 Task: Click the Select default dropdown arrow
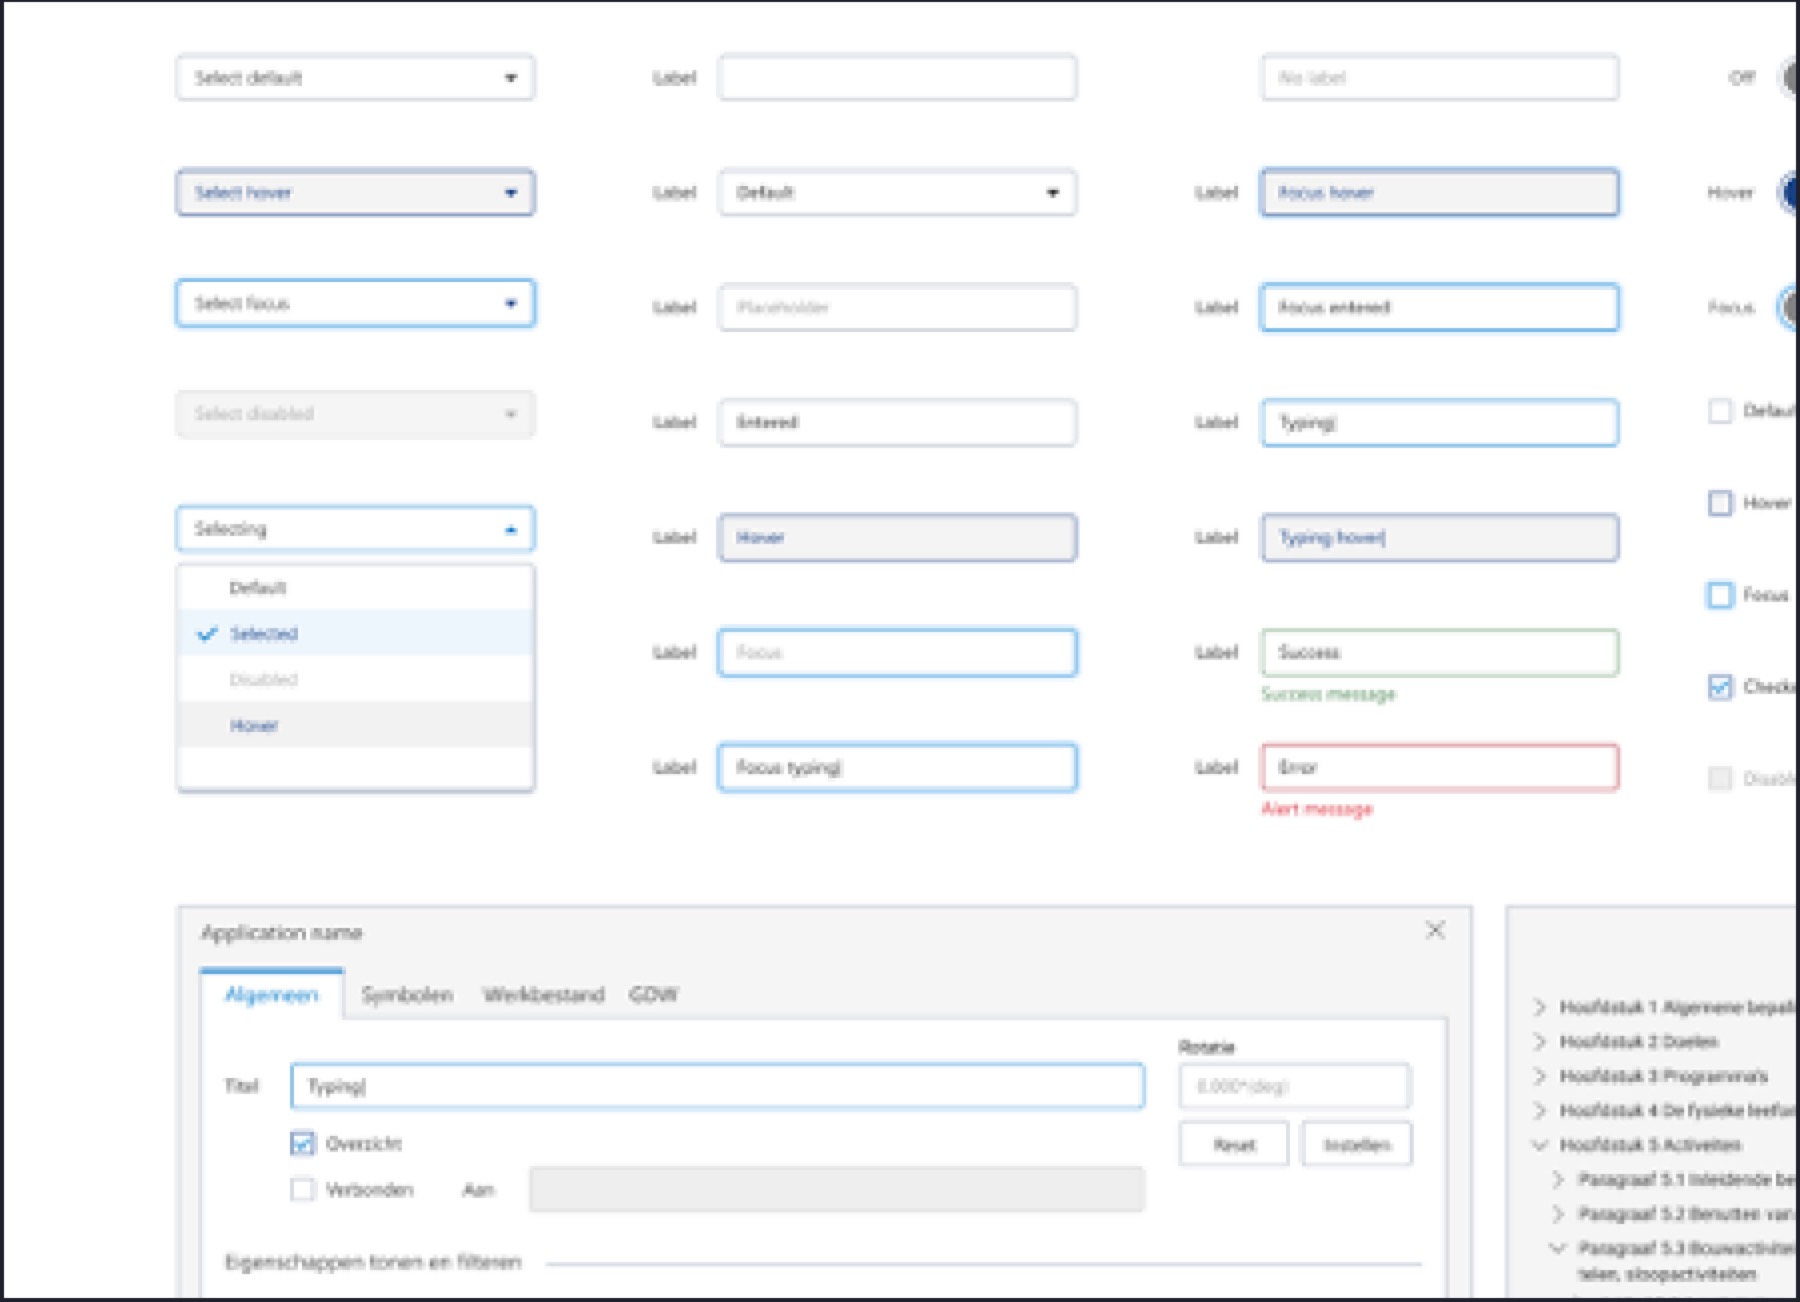511,78
